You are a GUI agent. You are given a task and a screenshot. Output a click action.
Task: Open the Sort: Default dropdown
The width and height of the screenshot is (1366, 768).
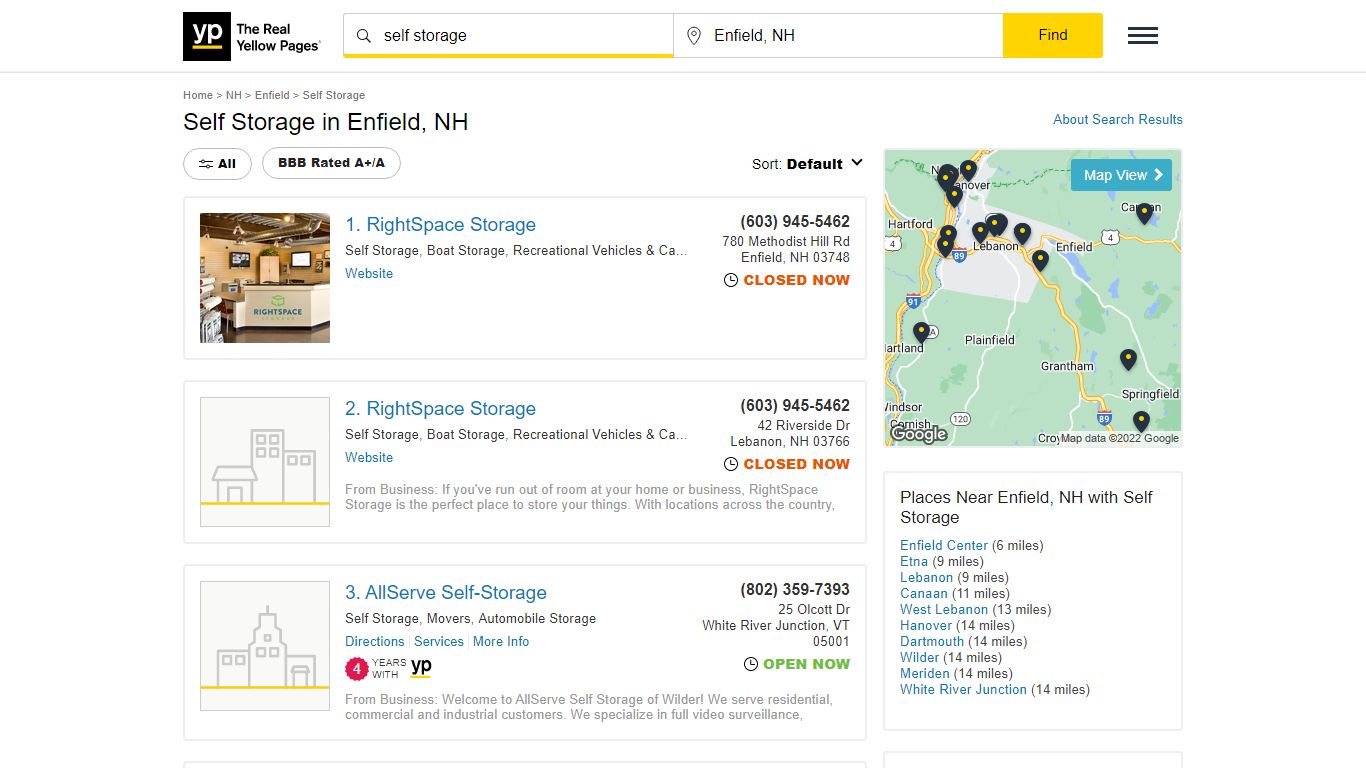[807, 164]
